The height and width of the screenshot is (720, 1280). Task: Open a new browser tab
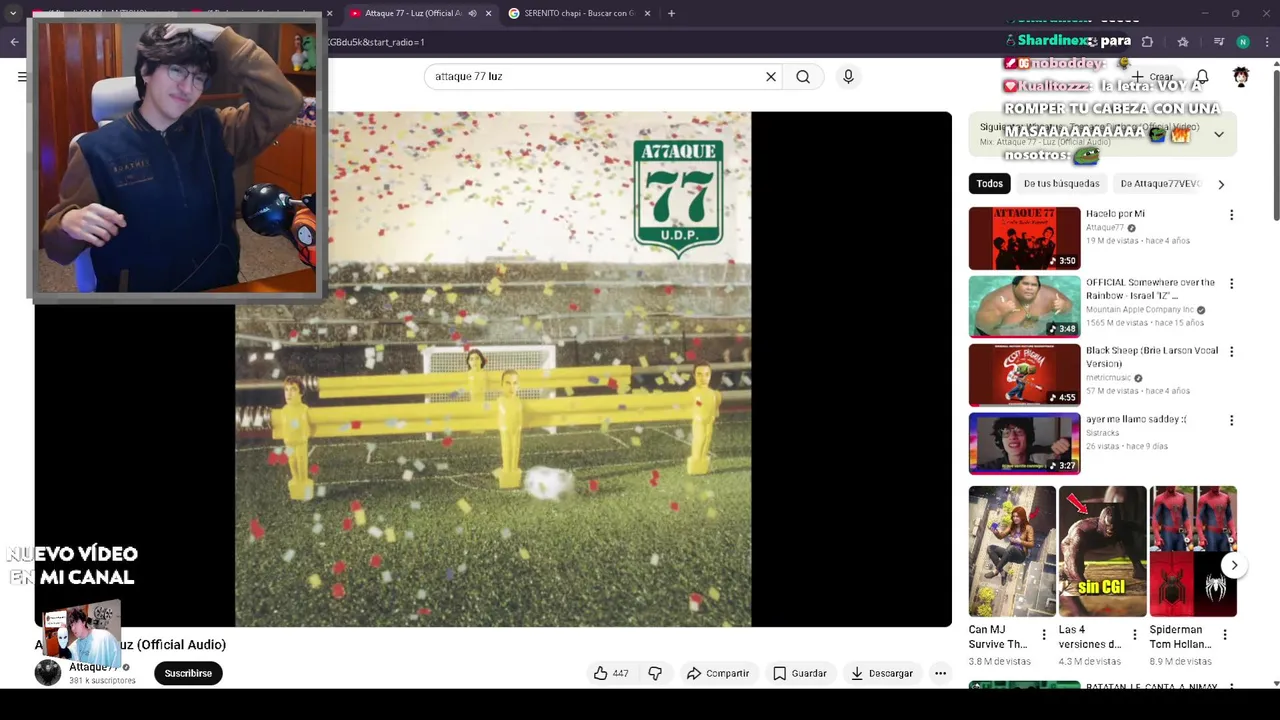(671, 14)
